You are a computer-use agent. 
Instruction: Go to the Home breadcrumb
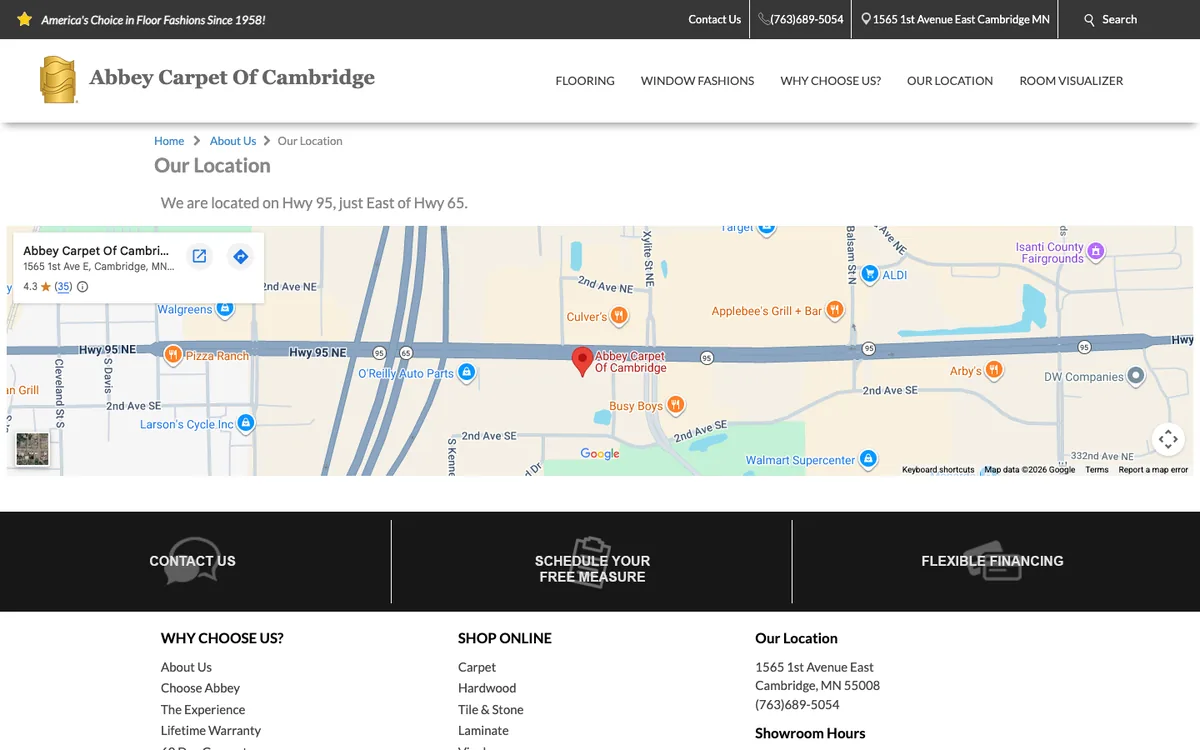[169, 141]
